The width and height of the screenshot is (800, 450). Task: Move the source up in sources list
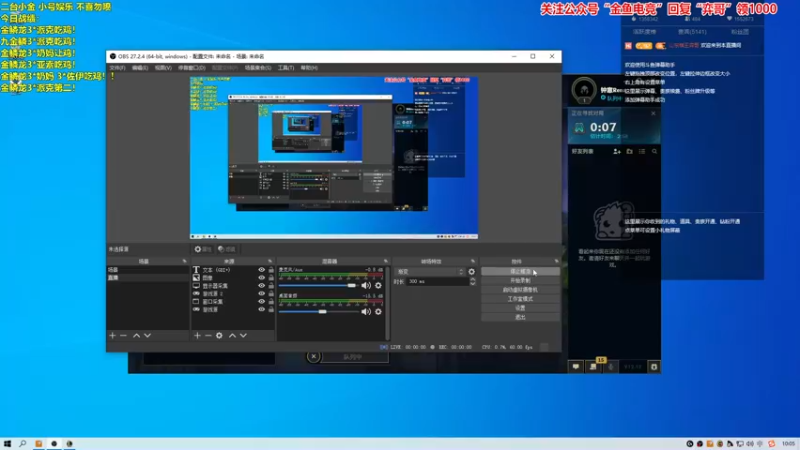point(232,336)
